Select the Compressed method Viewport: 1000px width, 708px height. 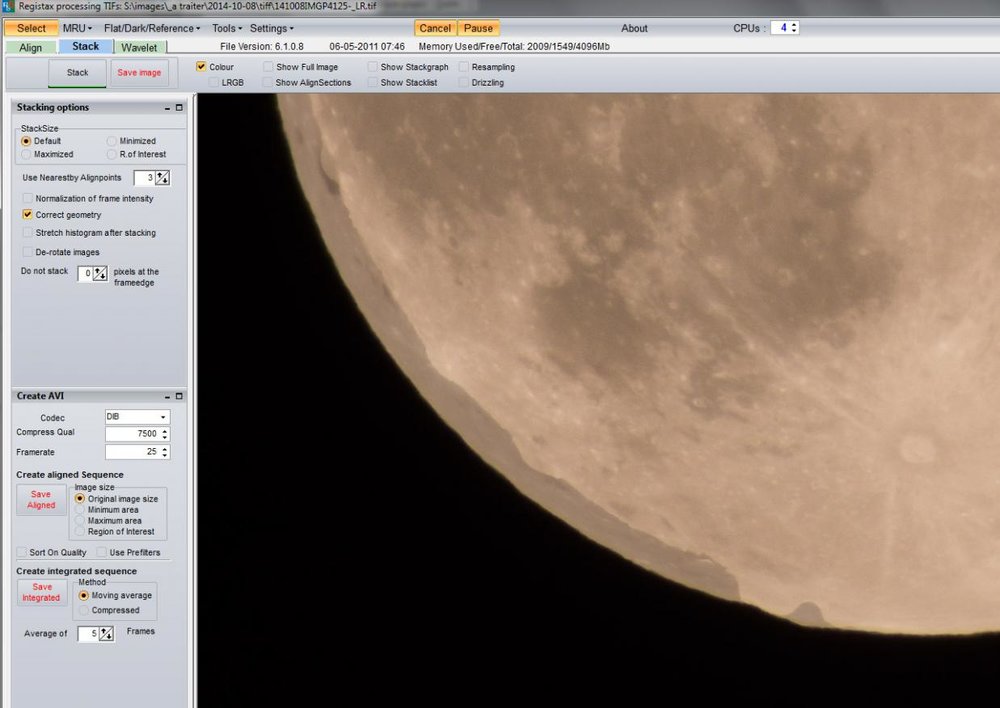click(x=85, y=610)
